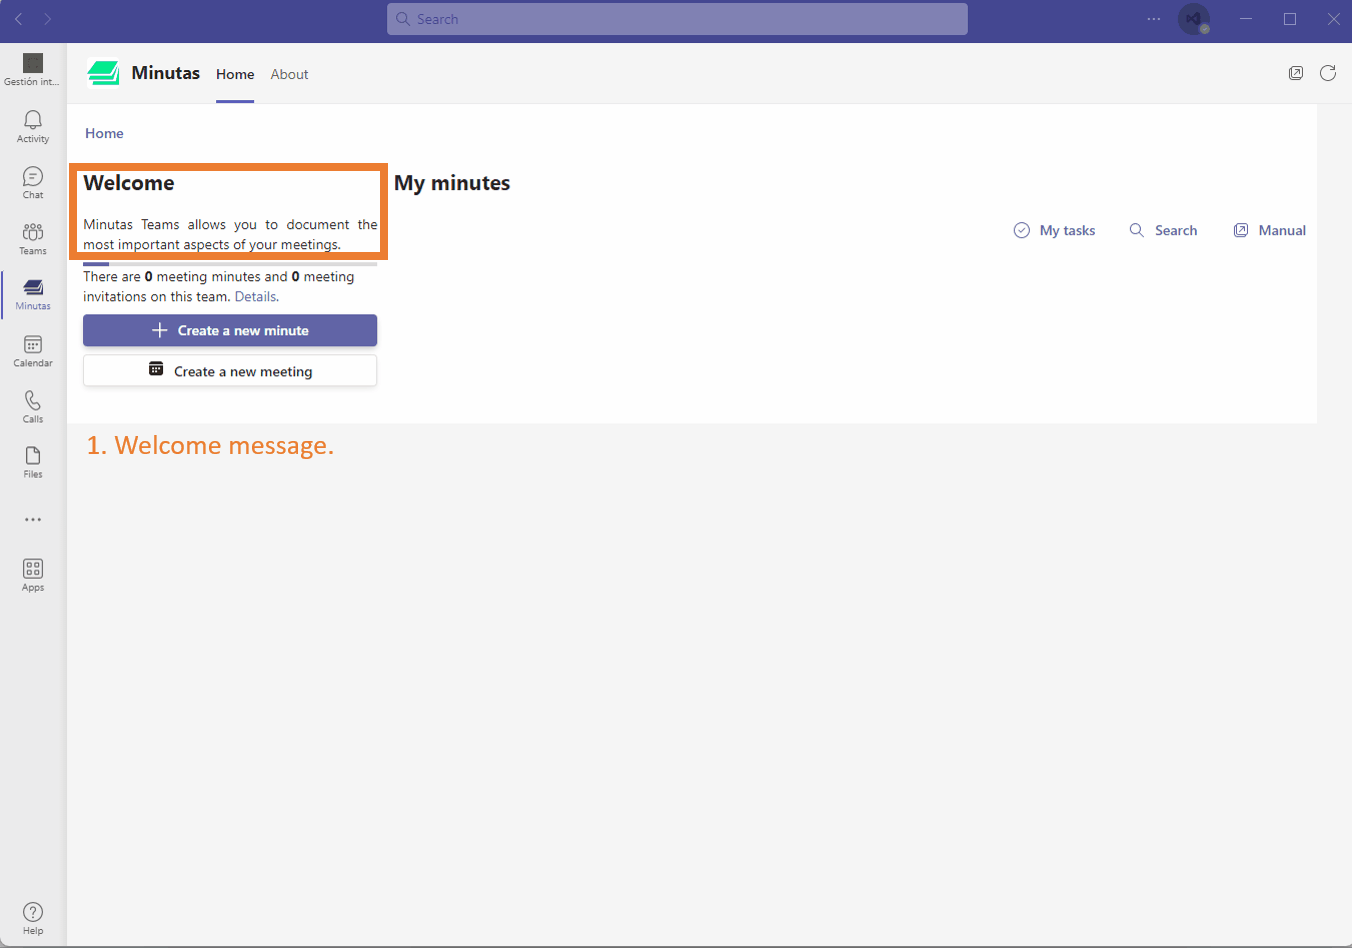The width and height of the screenshot is (1352, 948).
Task: Open the Calendar from the sidebar
Action: 33,351
